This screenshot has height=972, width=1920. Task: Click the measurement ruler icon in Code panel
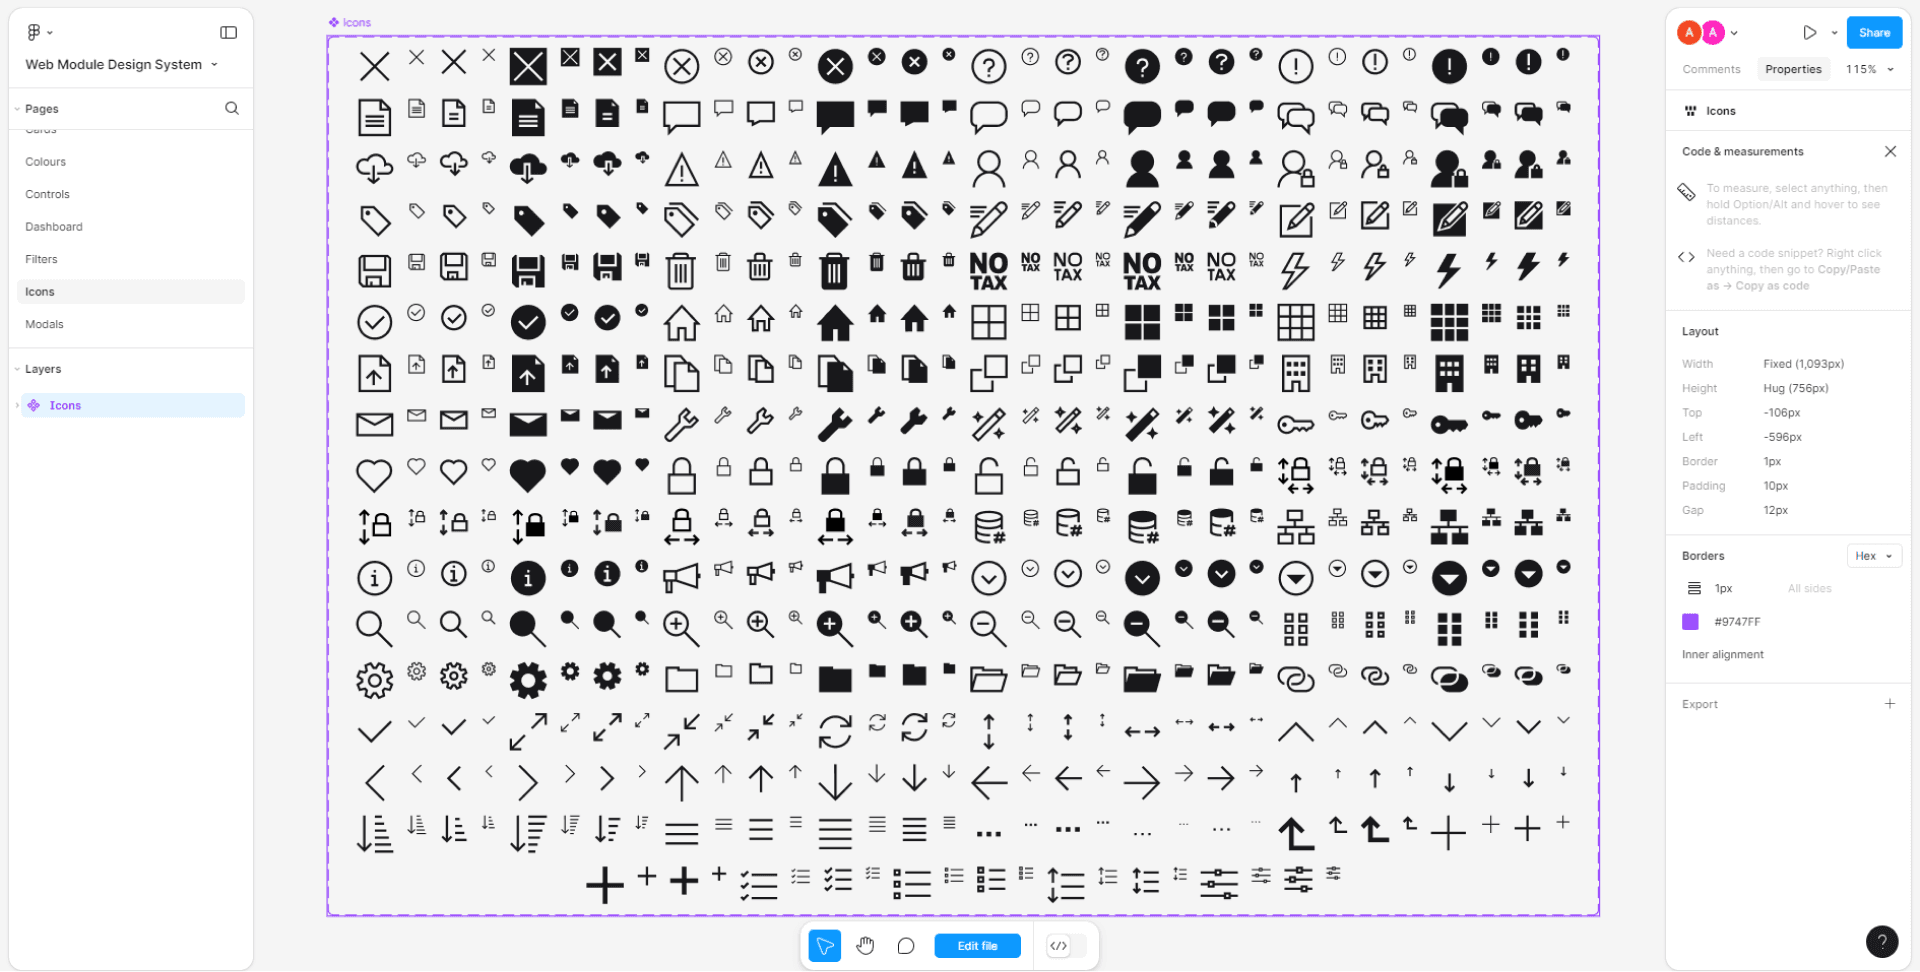click(x=1687, y=192)
